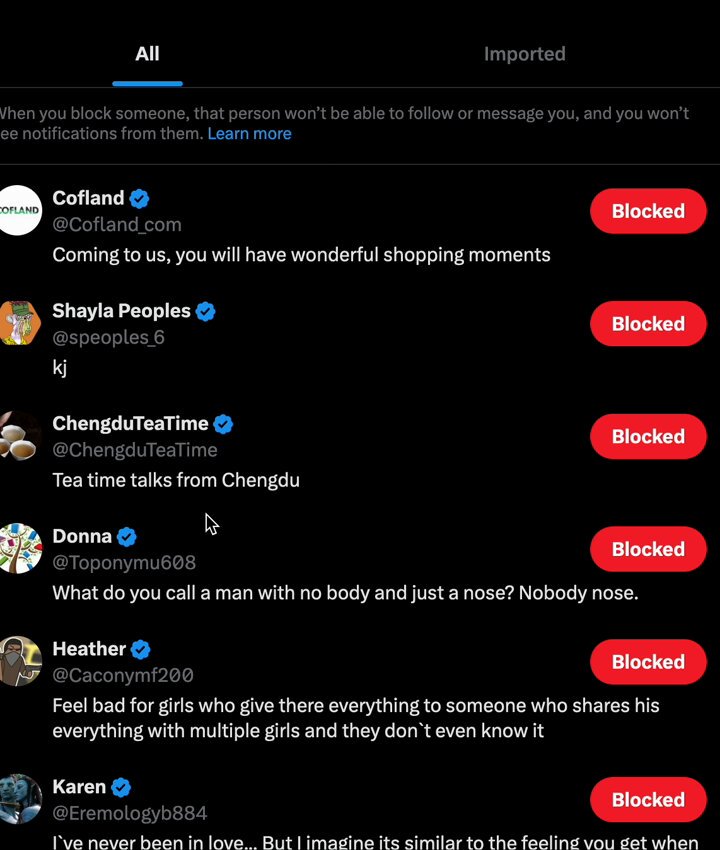Open Shayla Peoples' hexagonal avatar
The width and height of the screenshot is (720, 850).
pos(20,323)
